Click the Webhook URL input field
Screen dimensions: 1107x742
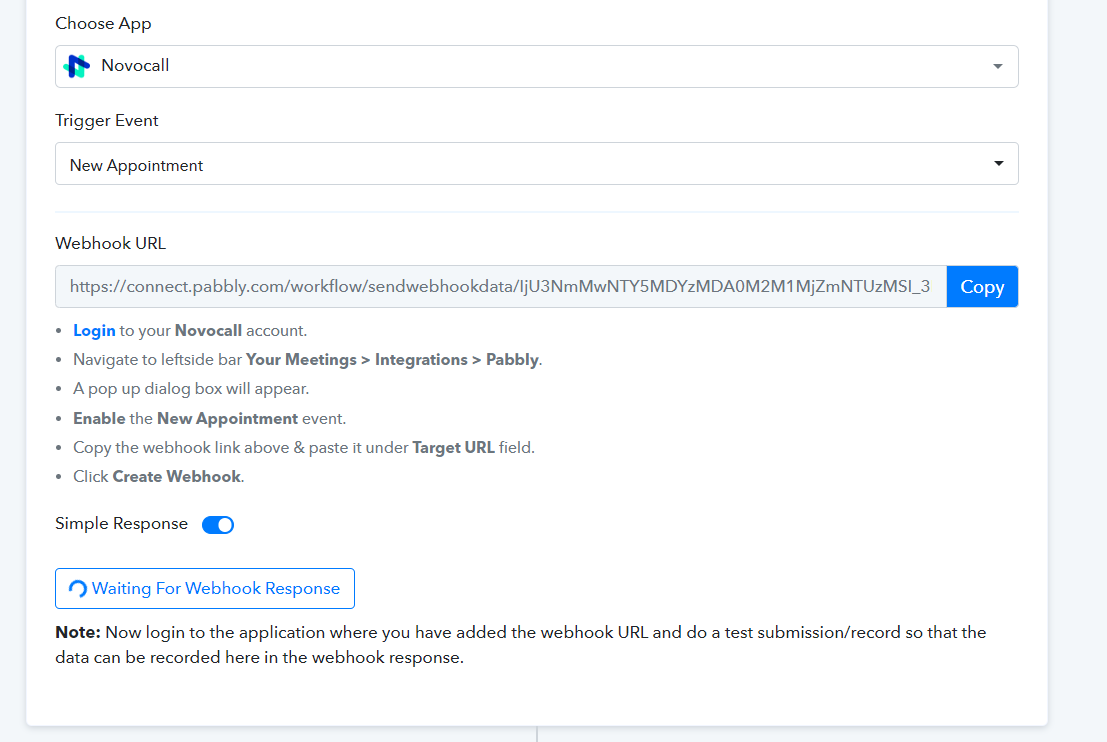coord(501,287)
